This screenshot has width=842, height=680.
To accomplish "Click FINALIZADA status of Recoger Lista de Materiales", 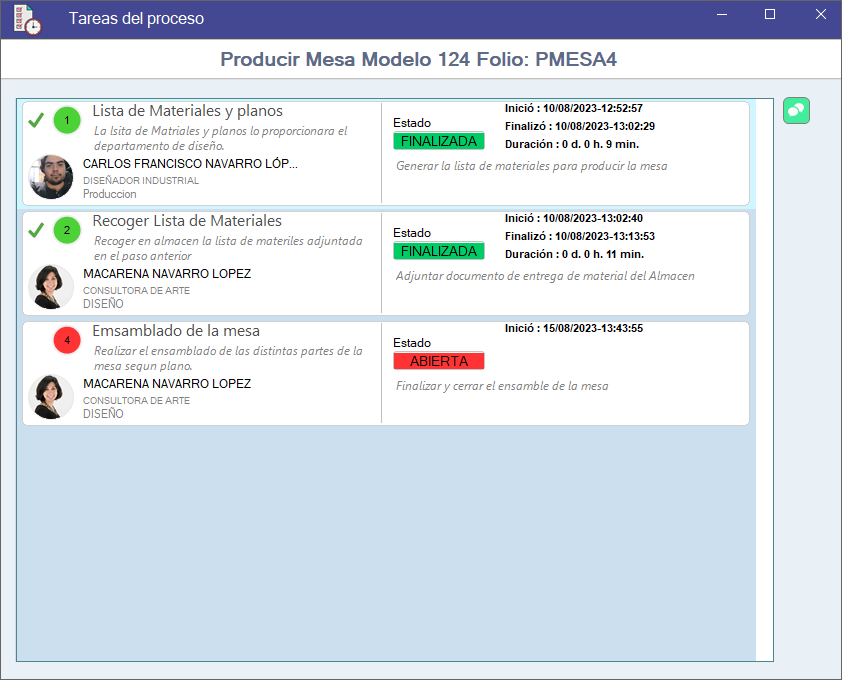I will 439,251.
